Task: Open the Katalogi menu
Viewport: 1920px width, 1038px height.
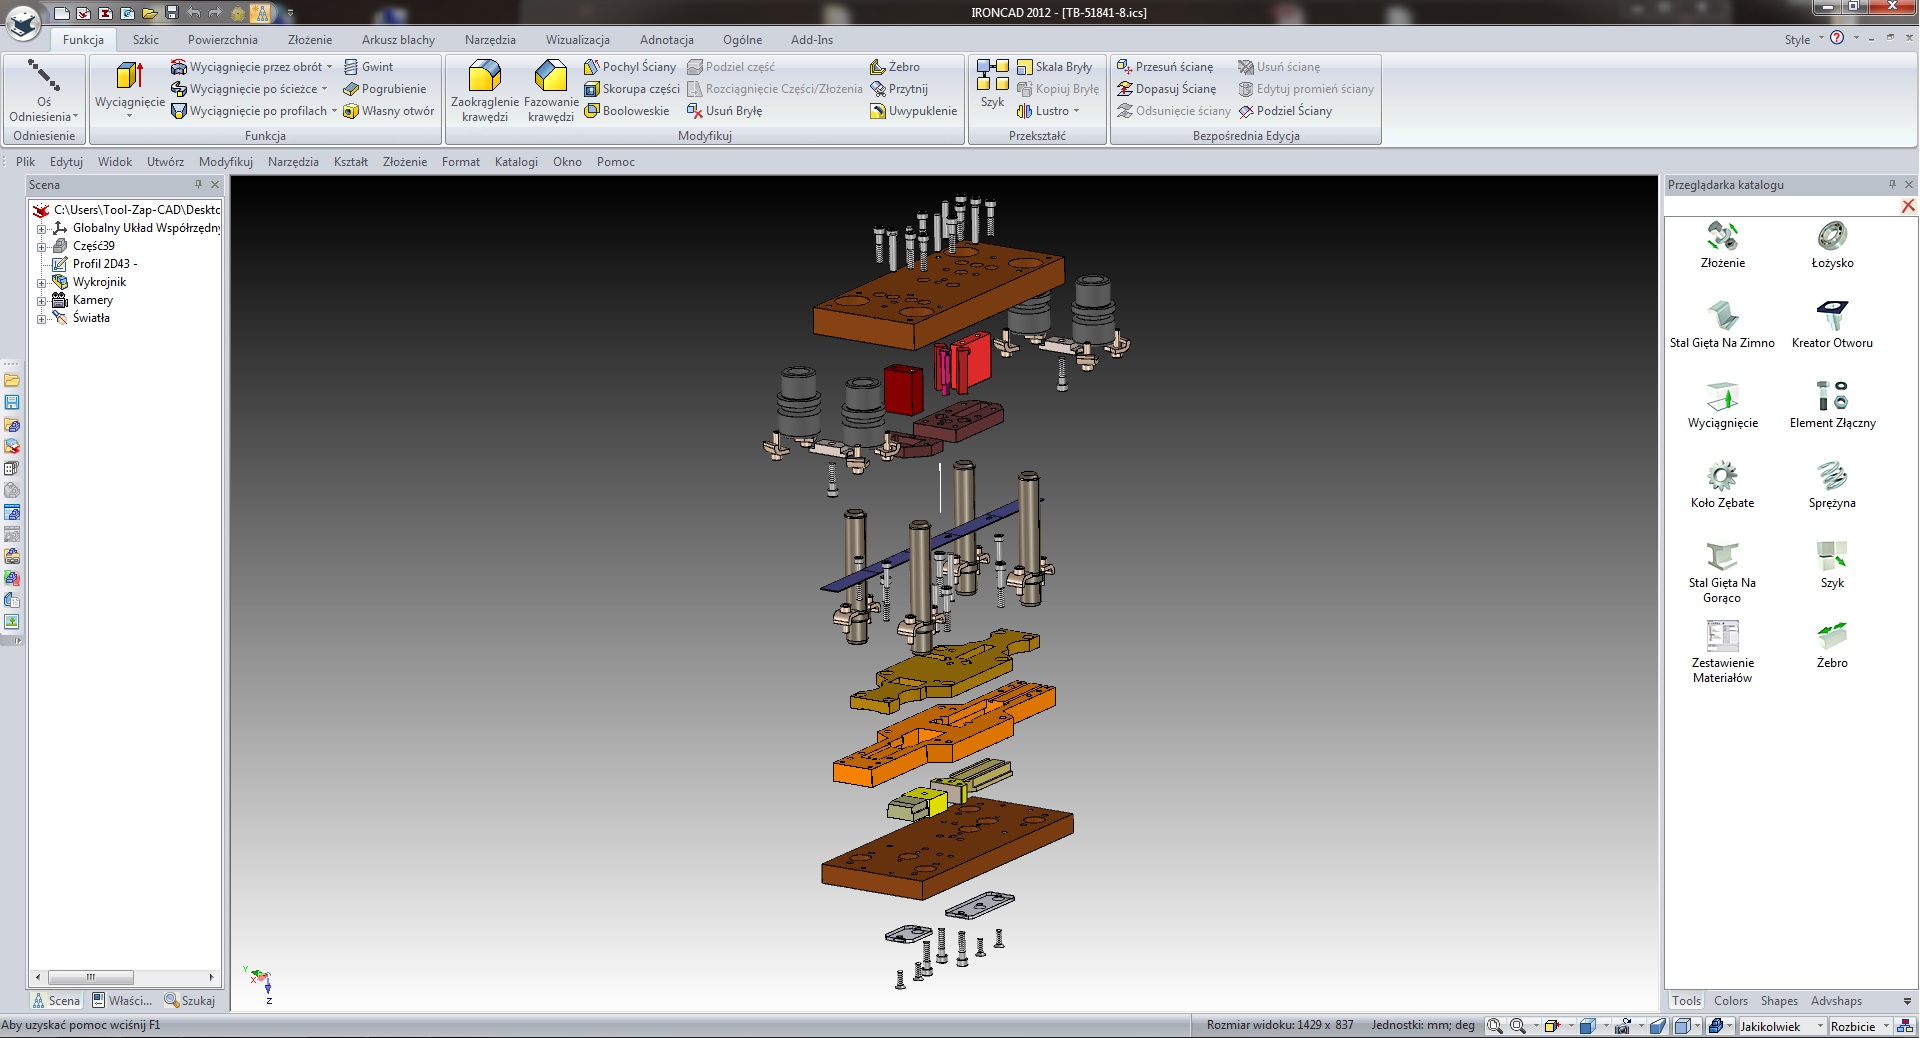Action: pos(516,162)
